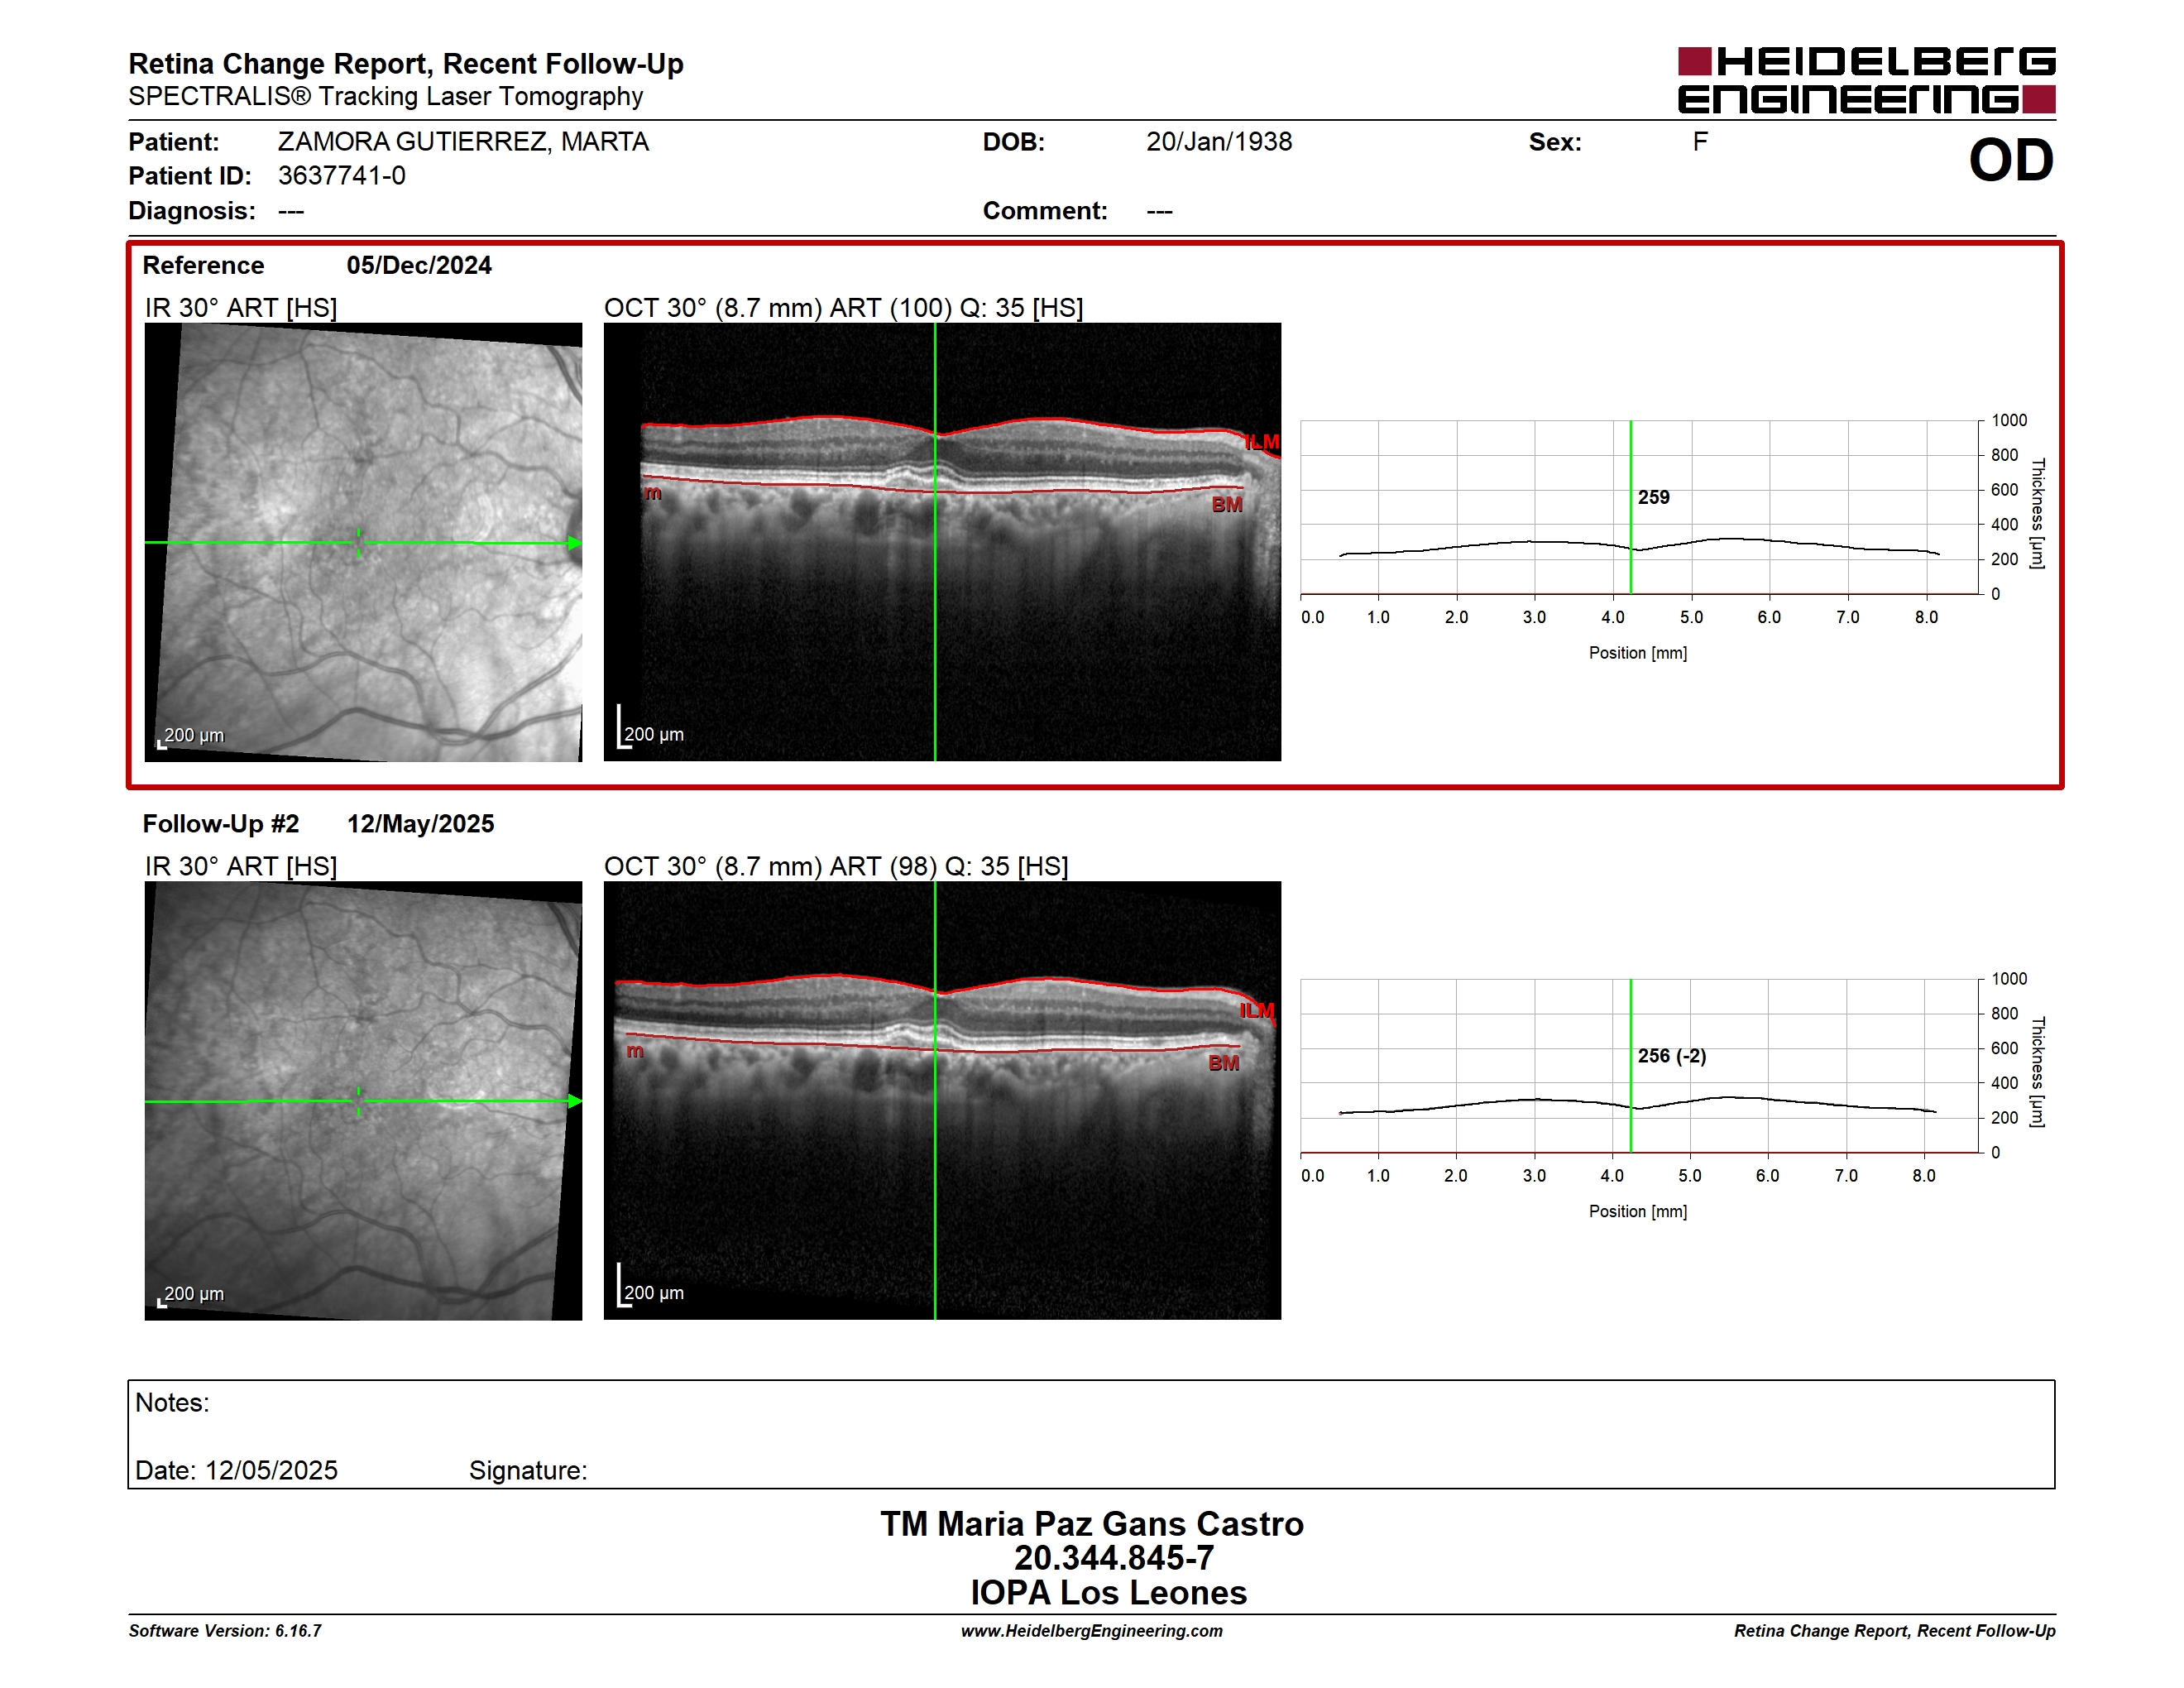Screen dimensions: 2184x1688
Task: Click the OD eye label
Action: (2011, 160)
